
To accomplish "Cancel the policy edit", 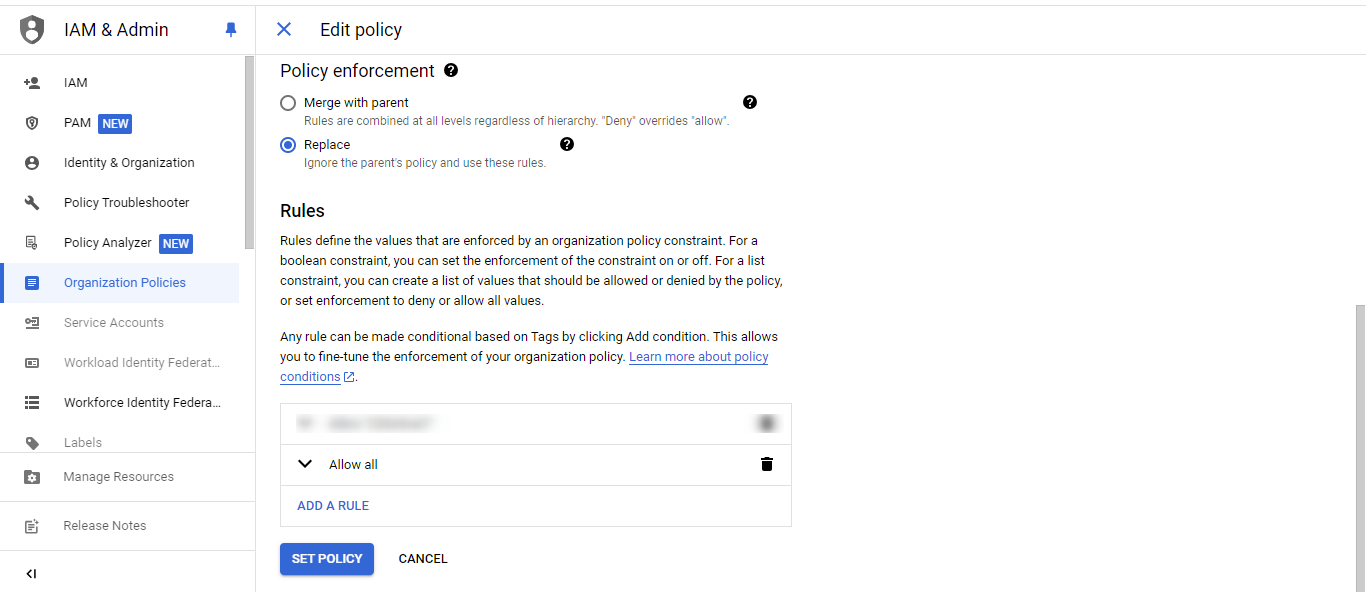I will [x=423, y=559].
